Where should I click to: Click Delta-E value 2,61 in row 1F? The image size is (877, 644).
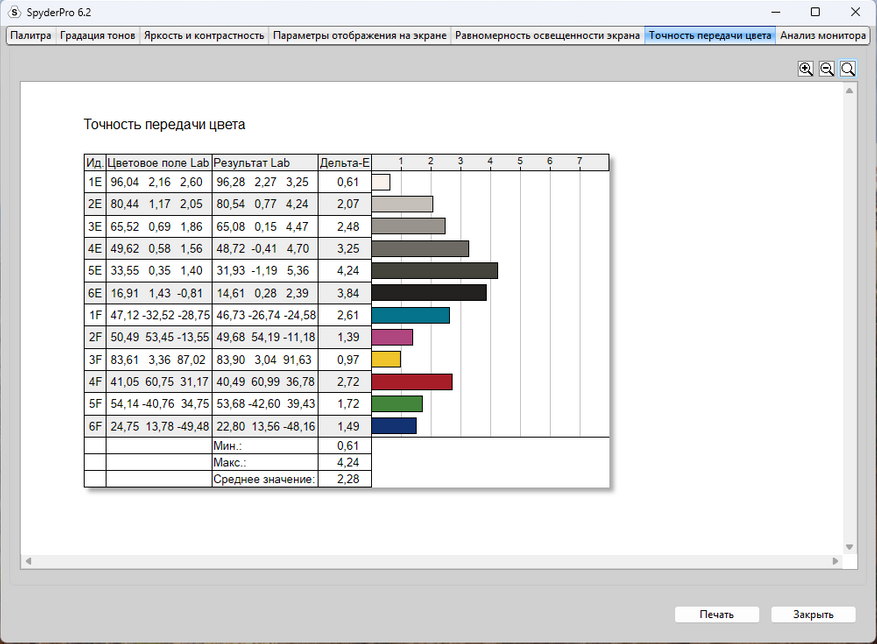(x=348, y=315)
